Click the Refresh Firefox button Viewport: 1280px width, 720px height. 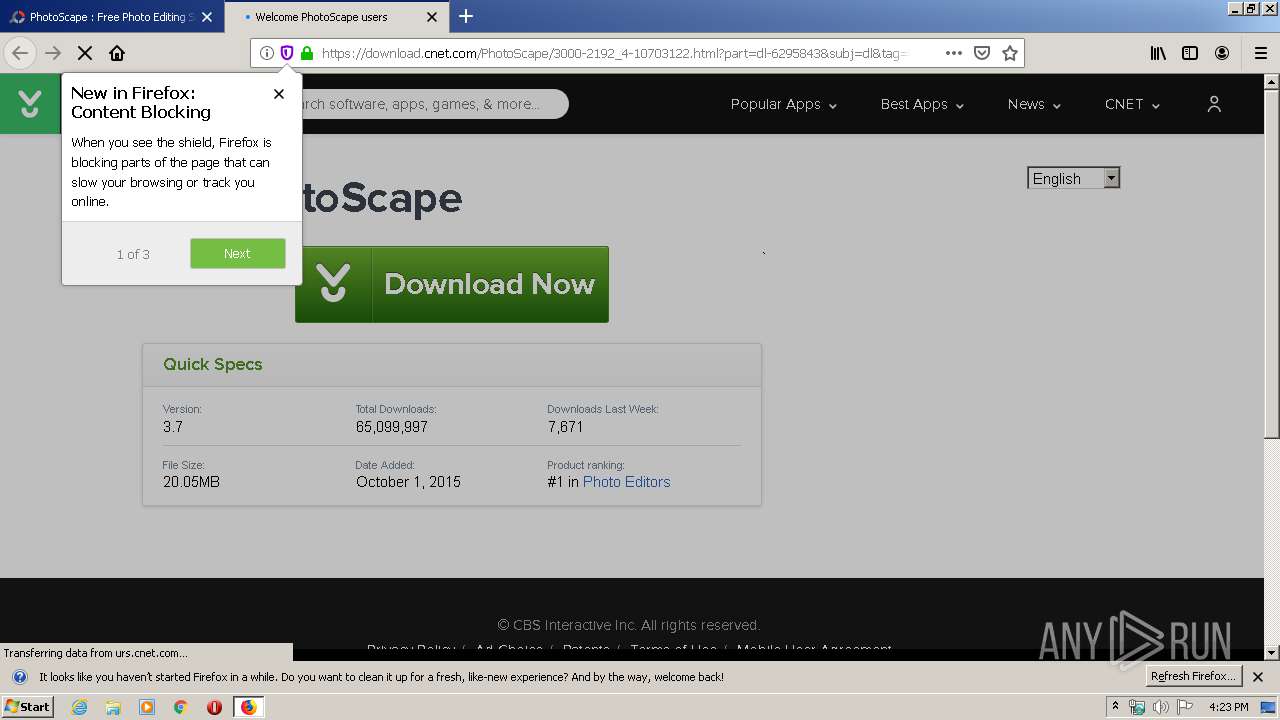(x=1194, y=677)
